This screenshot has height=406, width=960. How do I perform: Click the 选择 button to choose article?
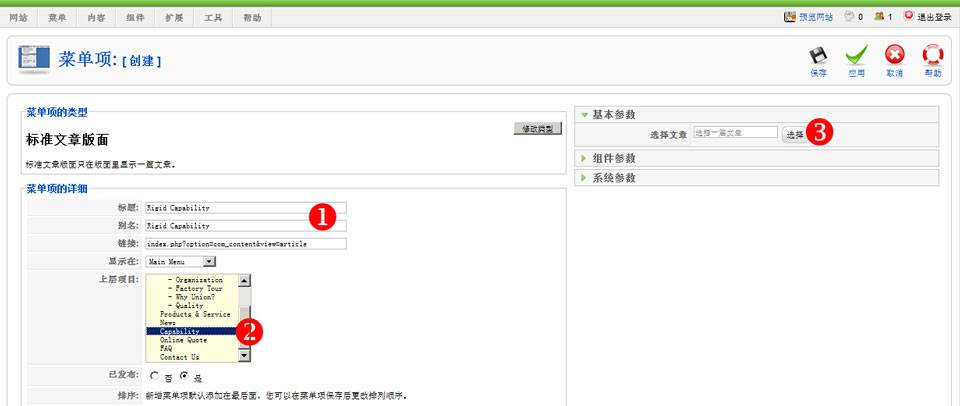pos(794,134)
